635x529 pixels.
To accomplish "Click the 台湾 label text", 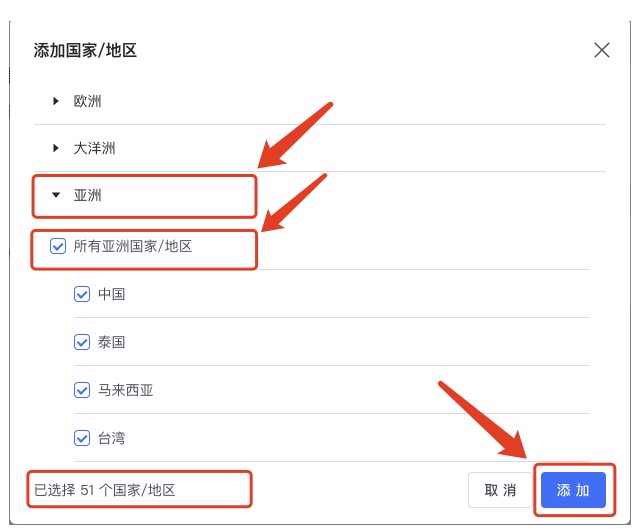I will tap(111, 438).
